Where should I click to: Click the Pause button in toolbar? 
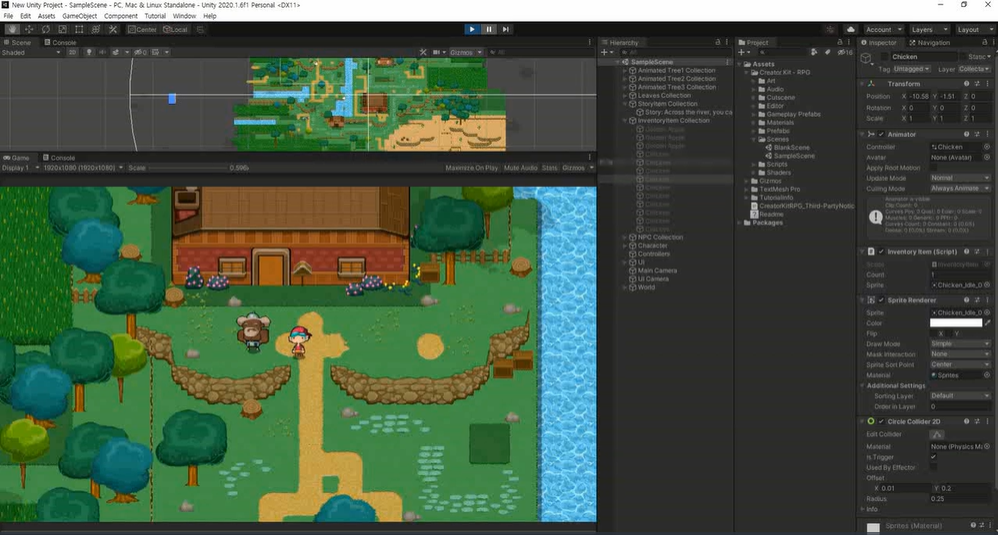click(x=489, y=29)
